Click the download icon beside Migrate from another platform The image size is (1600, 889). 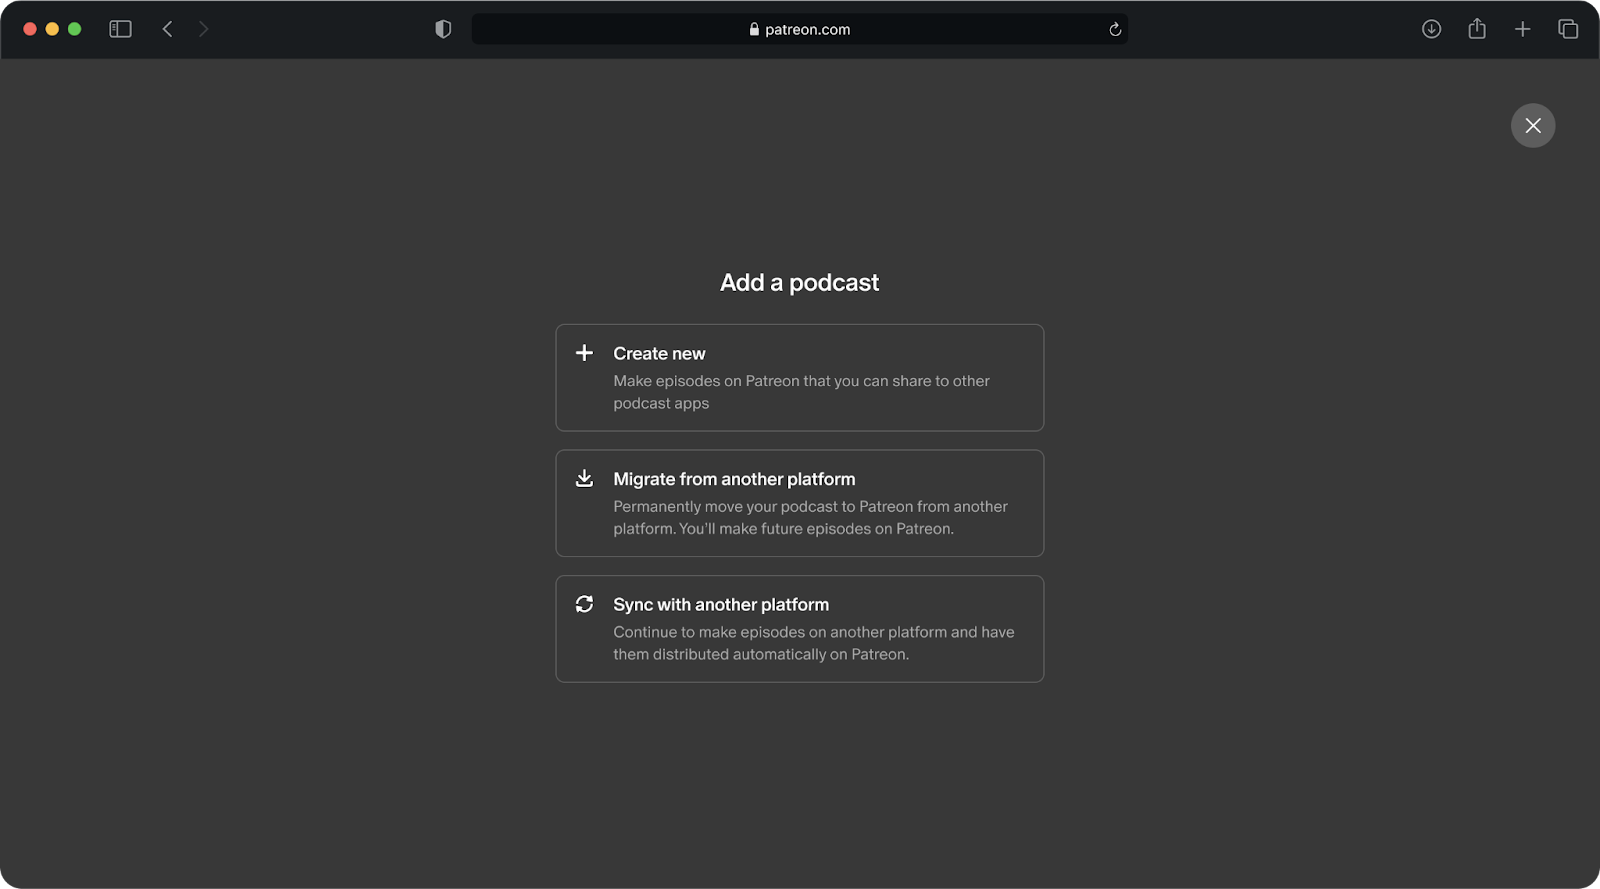[585, 479]
